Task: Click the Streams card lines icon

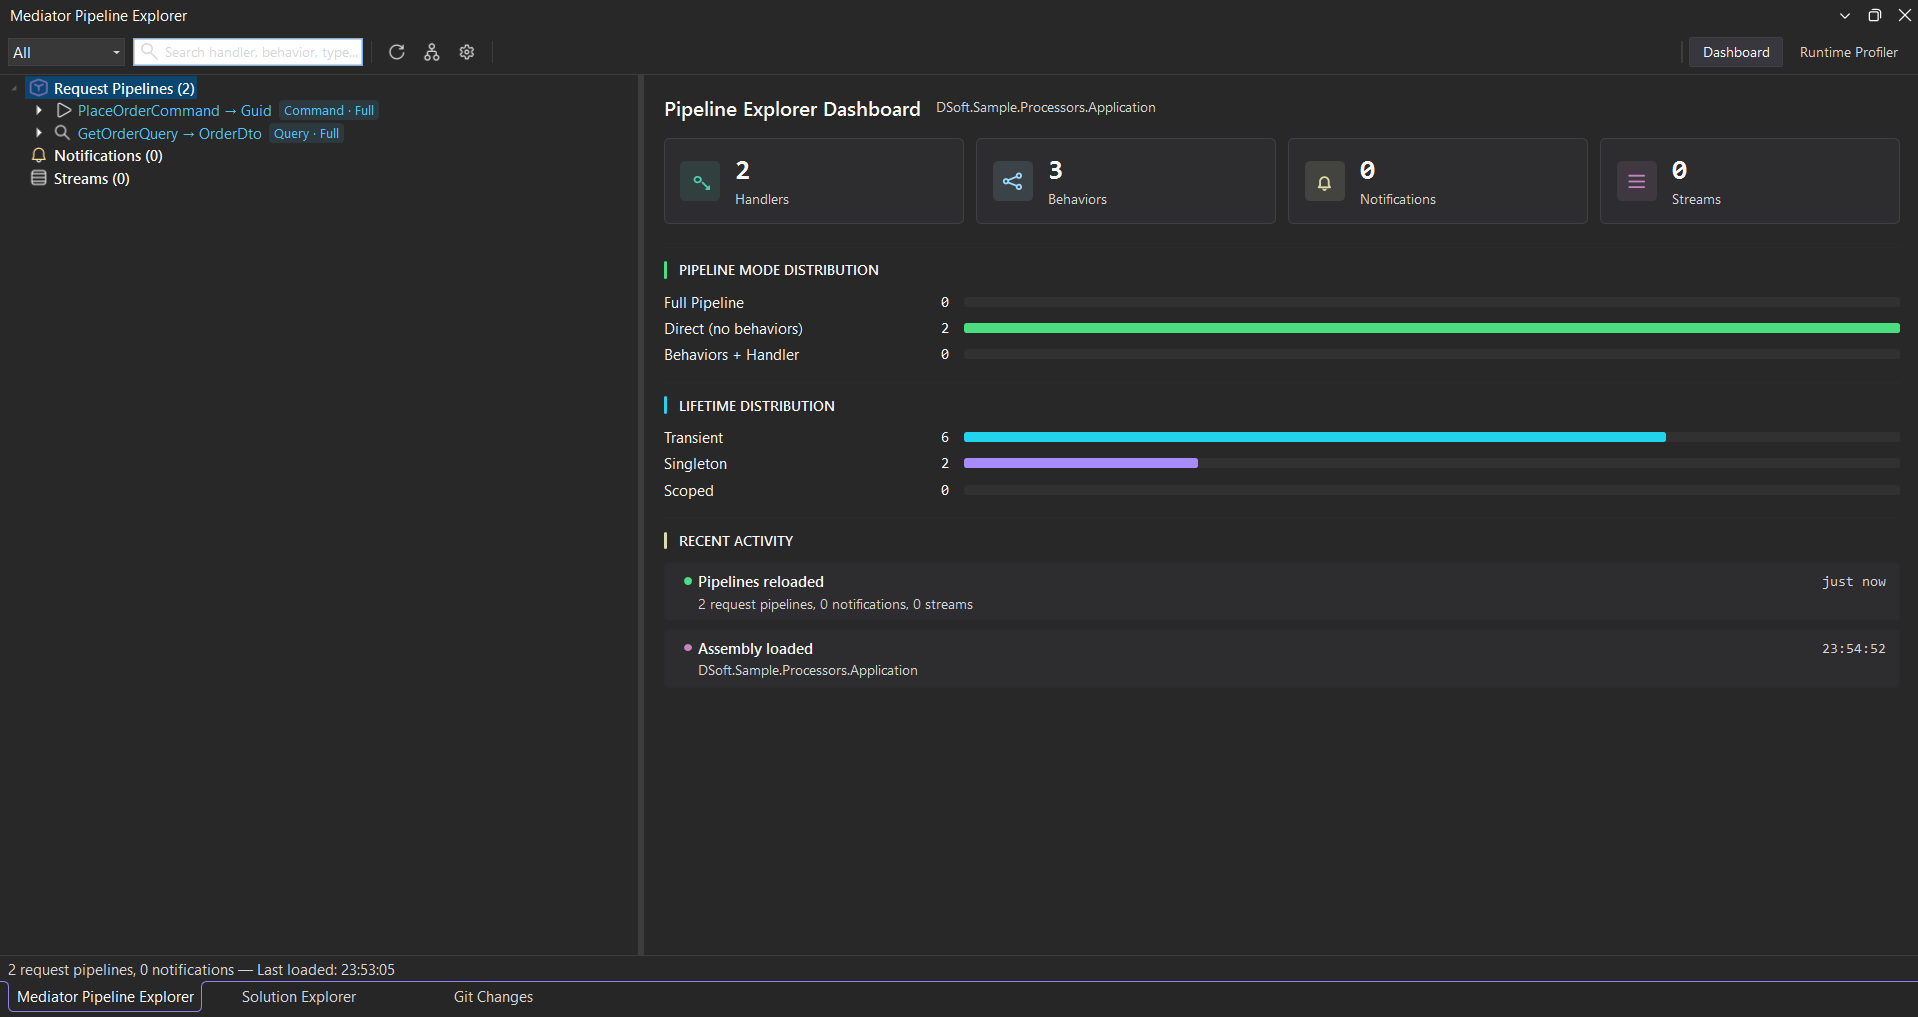Action: point(1637,182)
